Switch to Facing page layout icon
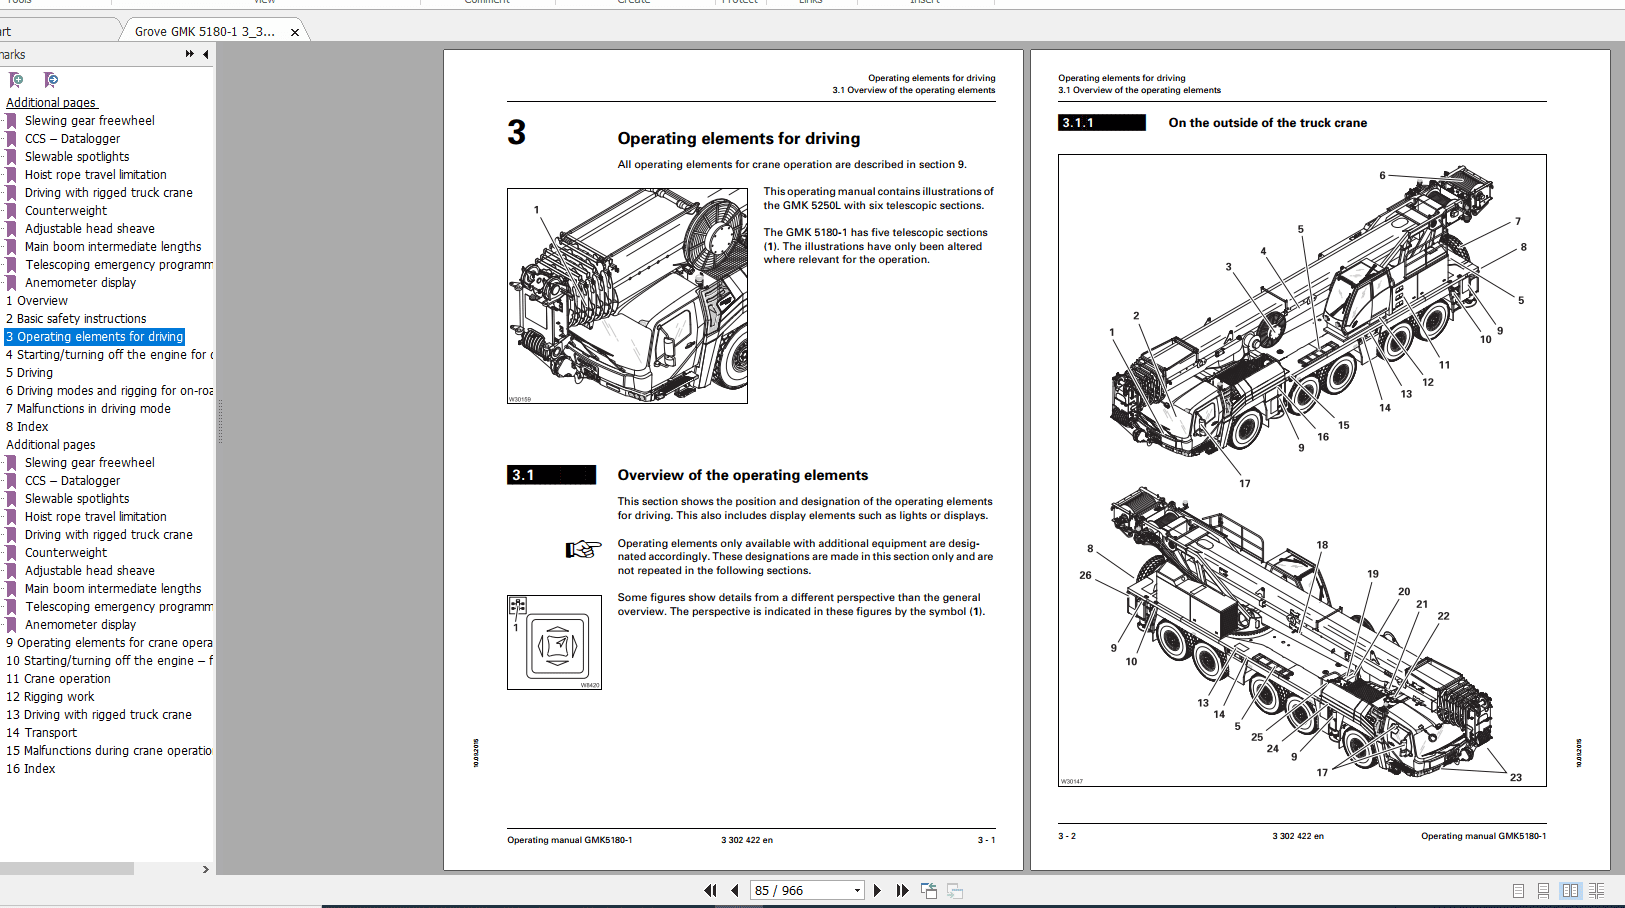 point(1570,890)
